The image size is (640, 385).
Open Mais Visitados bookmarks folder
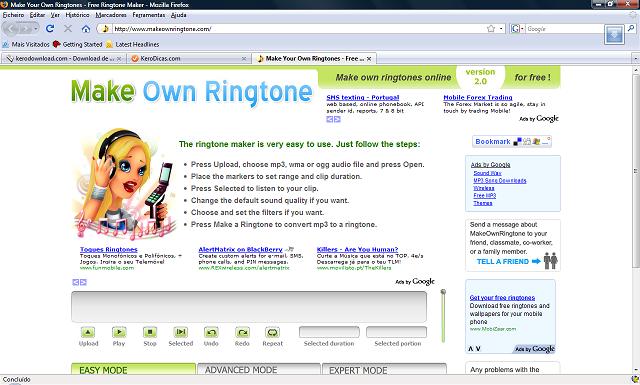26,45
